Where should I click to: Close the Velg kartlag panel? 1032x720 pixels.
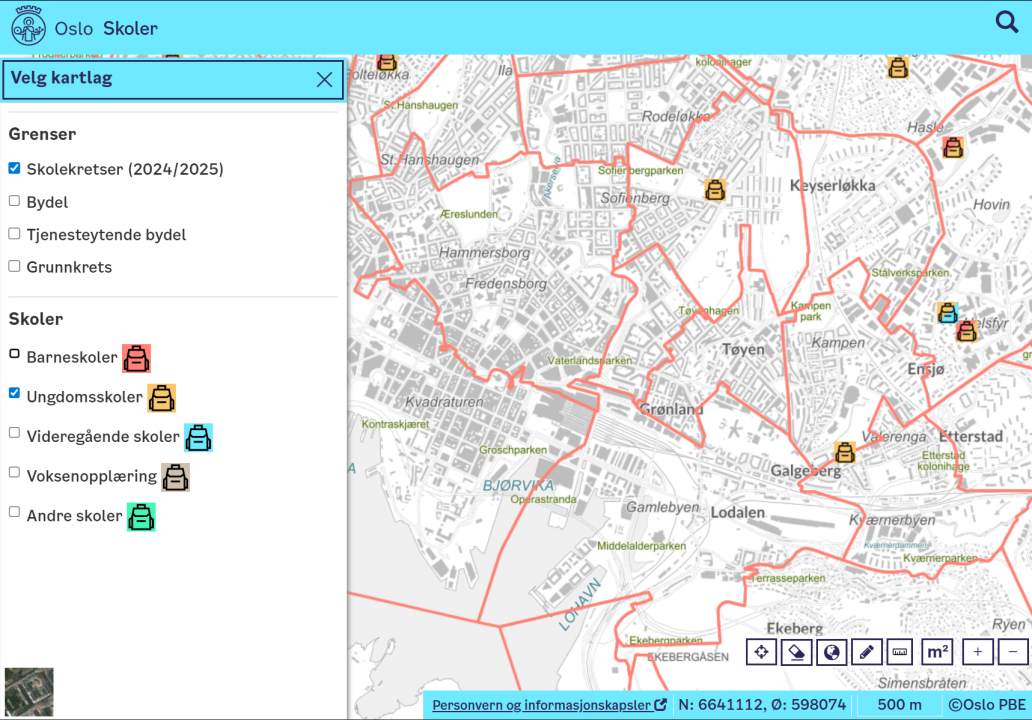[324, 80]
